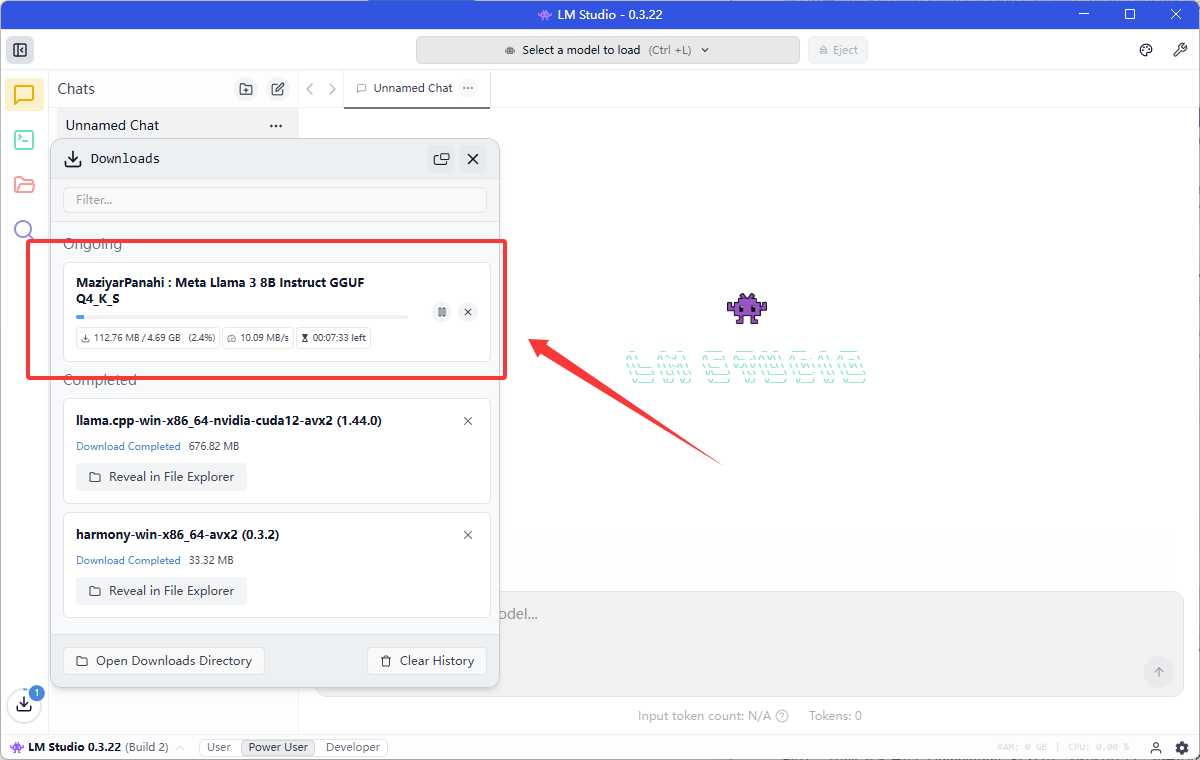Open the user account icon in status bar

click(x=1156, y=748)
